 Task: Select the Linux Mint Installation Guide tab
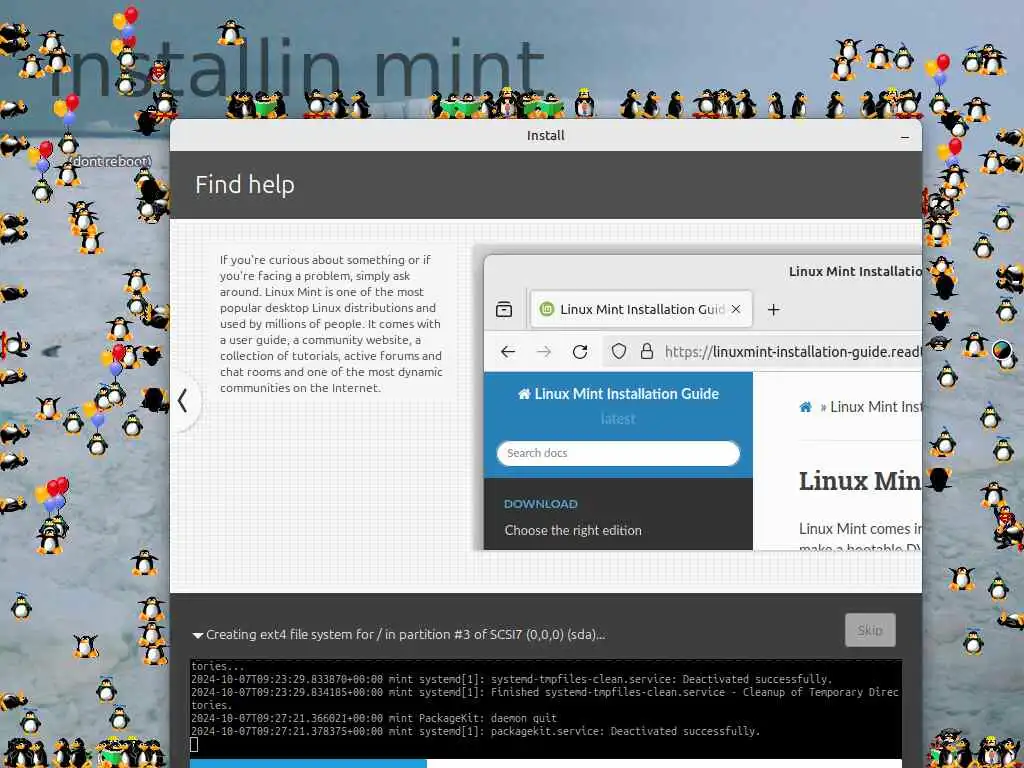click(641, 309)
